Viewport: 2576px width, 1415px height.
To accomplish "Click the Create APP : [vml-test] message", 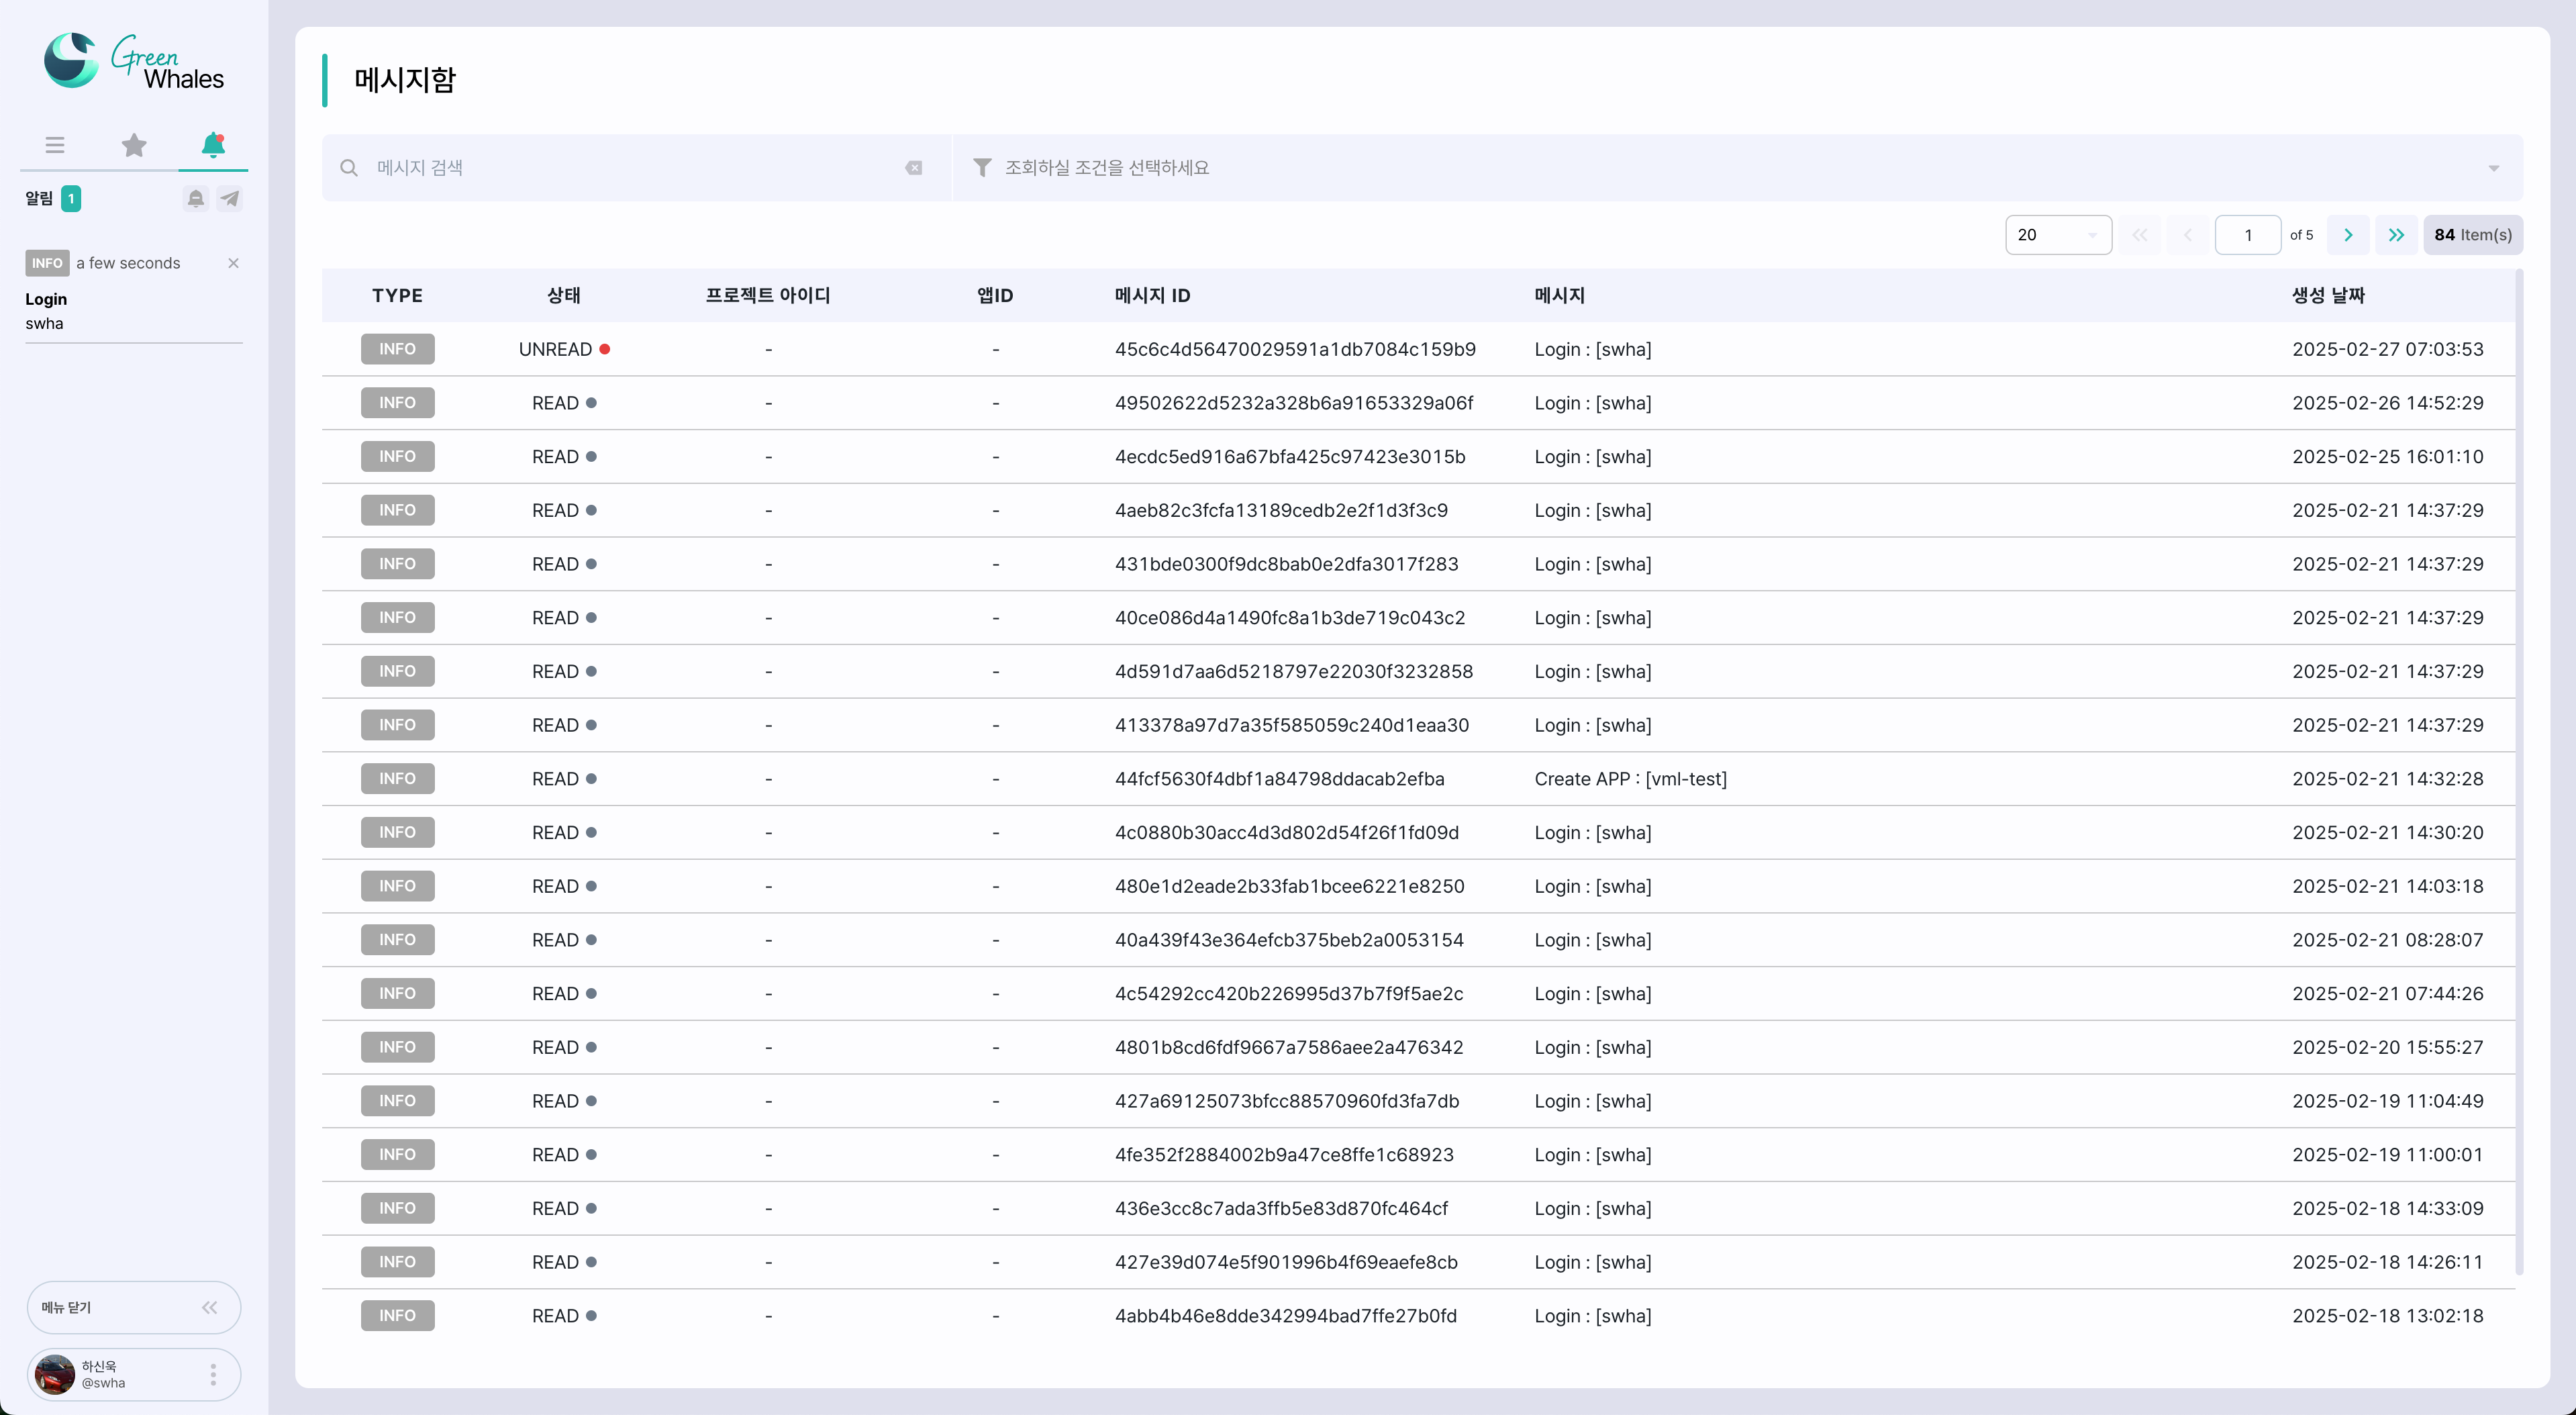I will [1630, 779].
